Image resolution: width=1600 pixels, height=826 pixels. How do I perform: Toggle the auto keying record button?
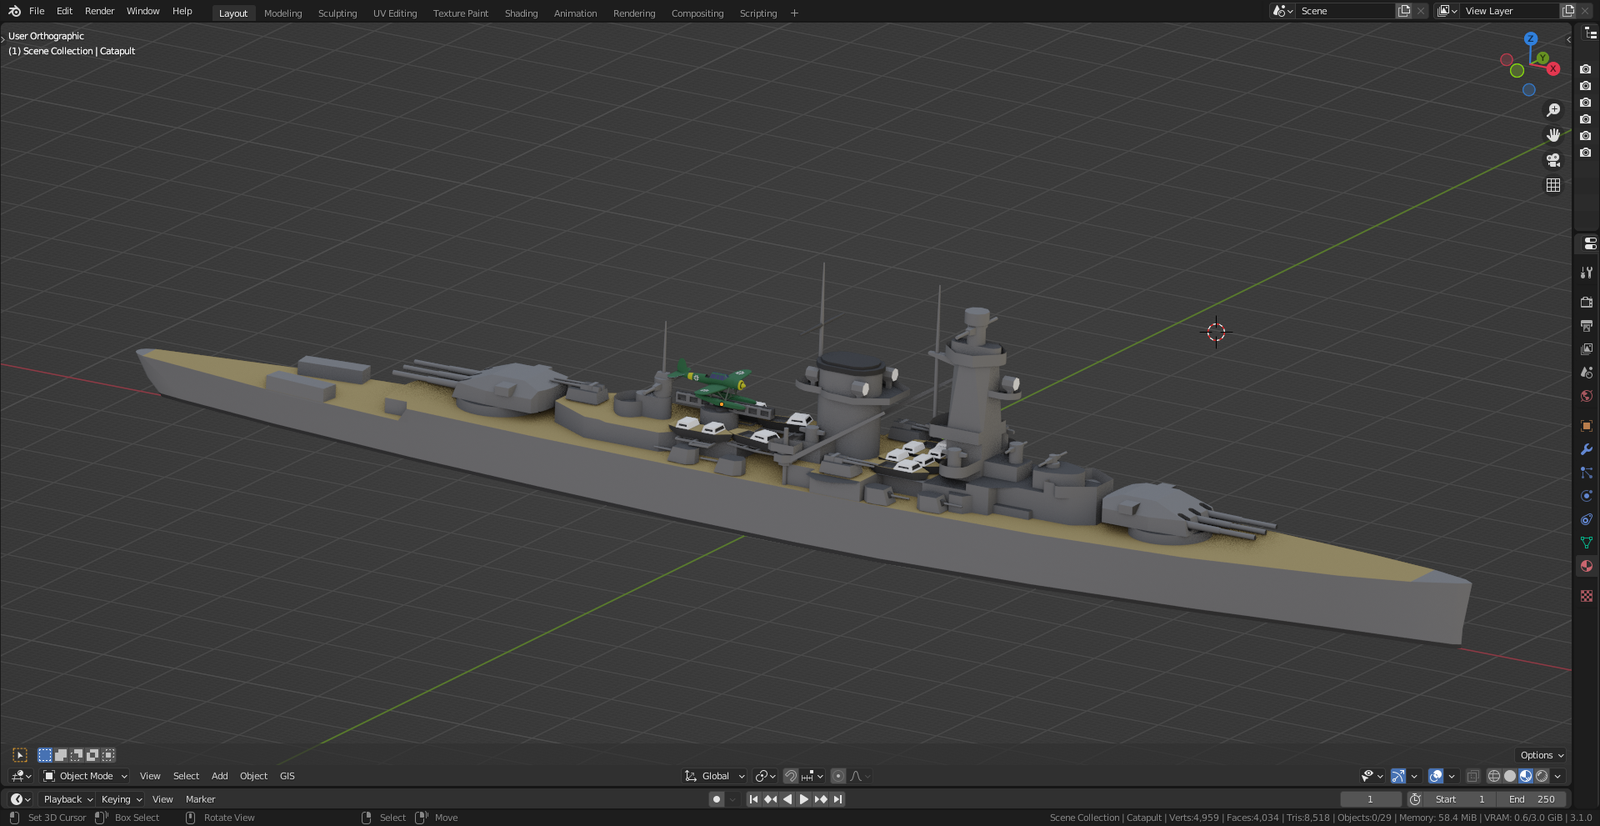[716, 799]
